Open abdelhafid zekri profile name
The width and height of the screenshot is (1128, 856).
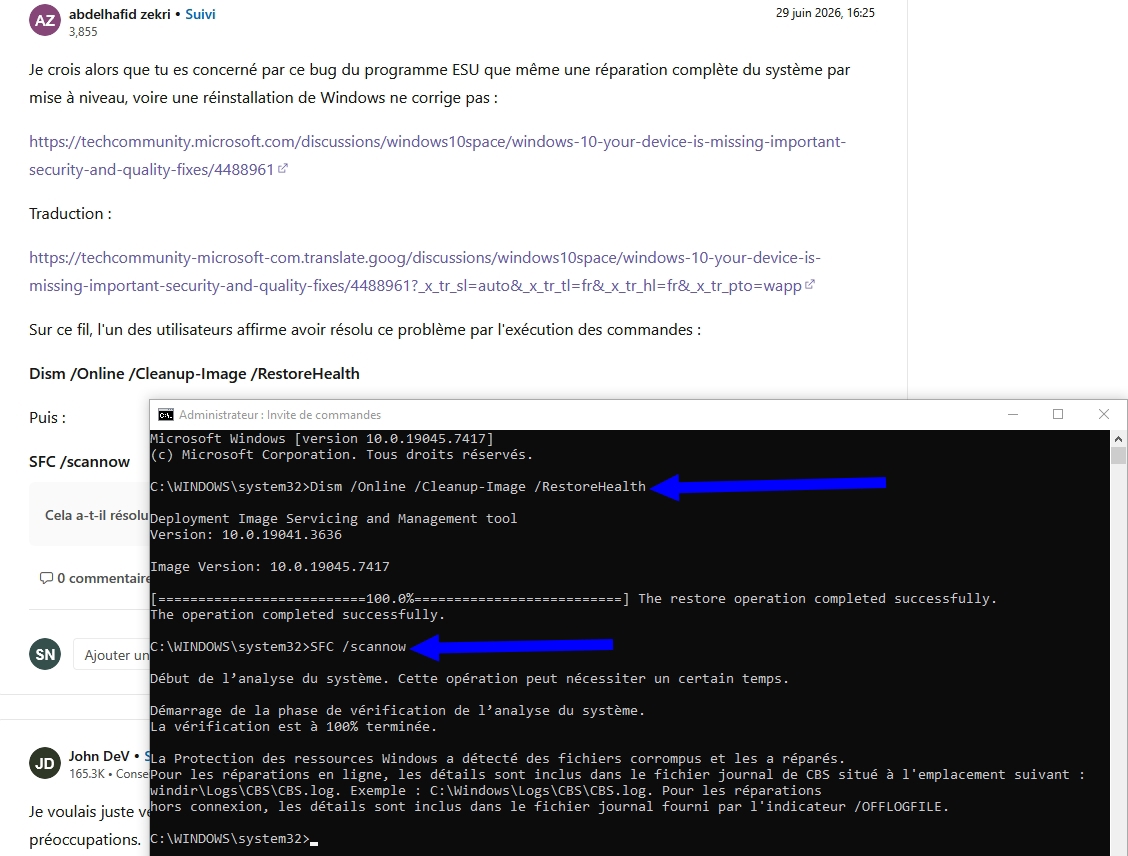[119, 14]
